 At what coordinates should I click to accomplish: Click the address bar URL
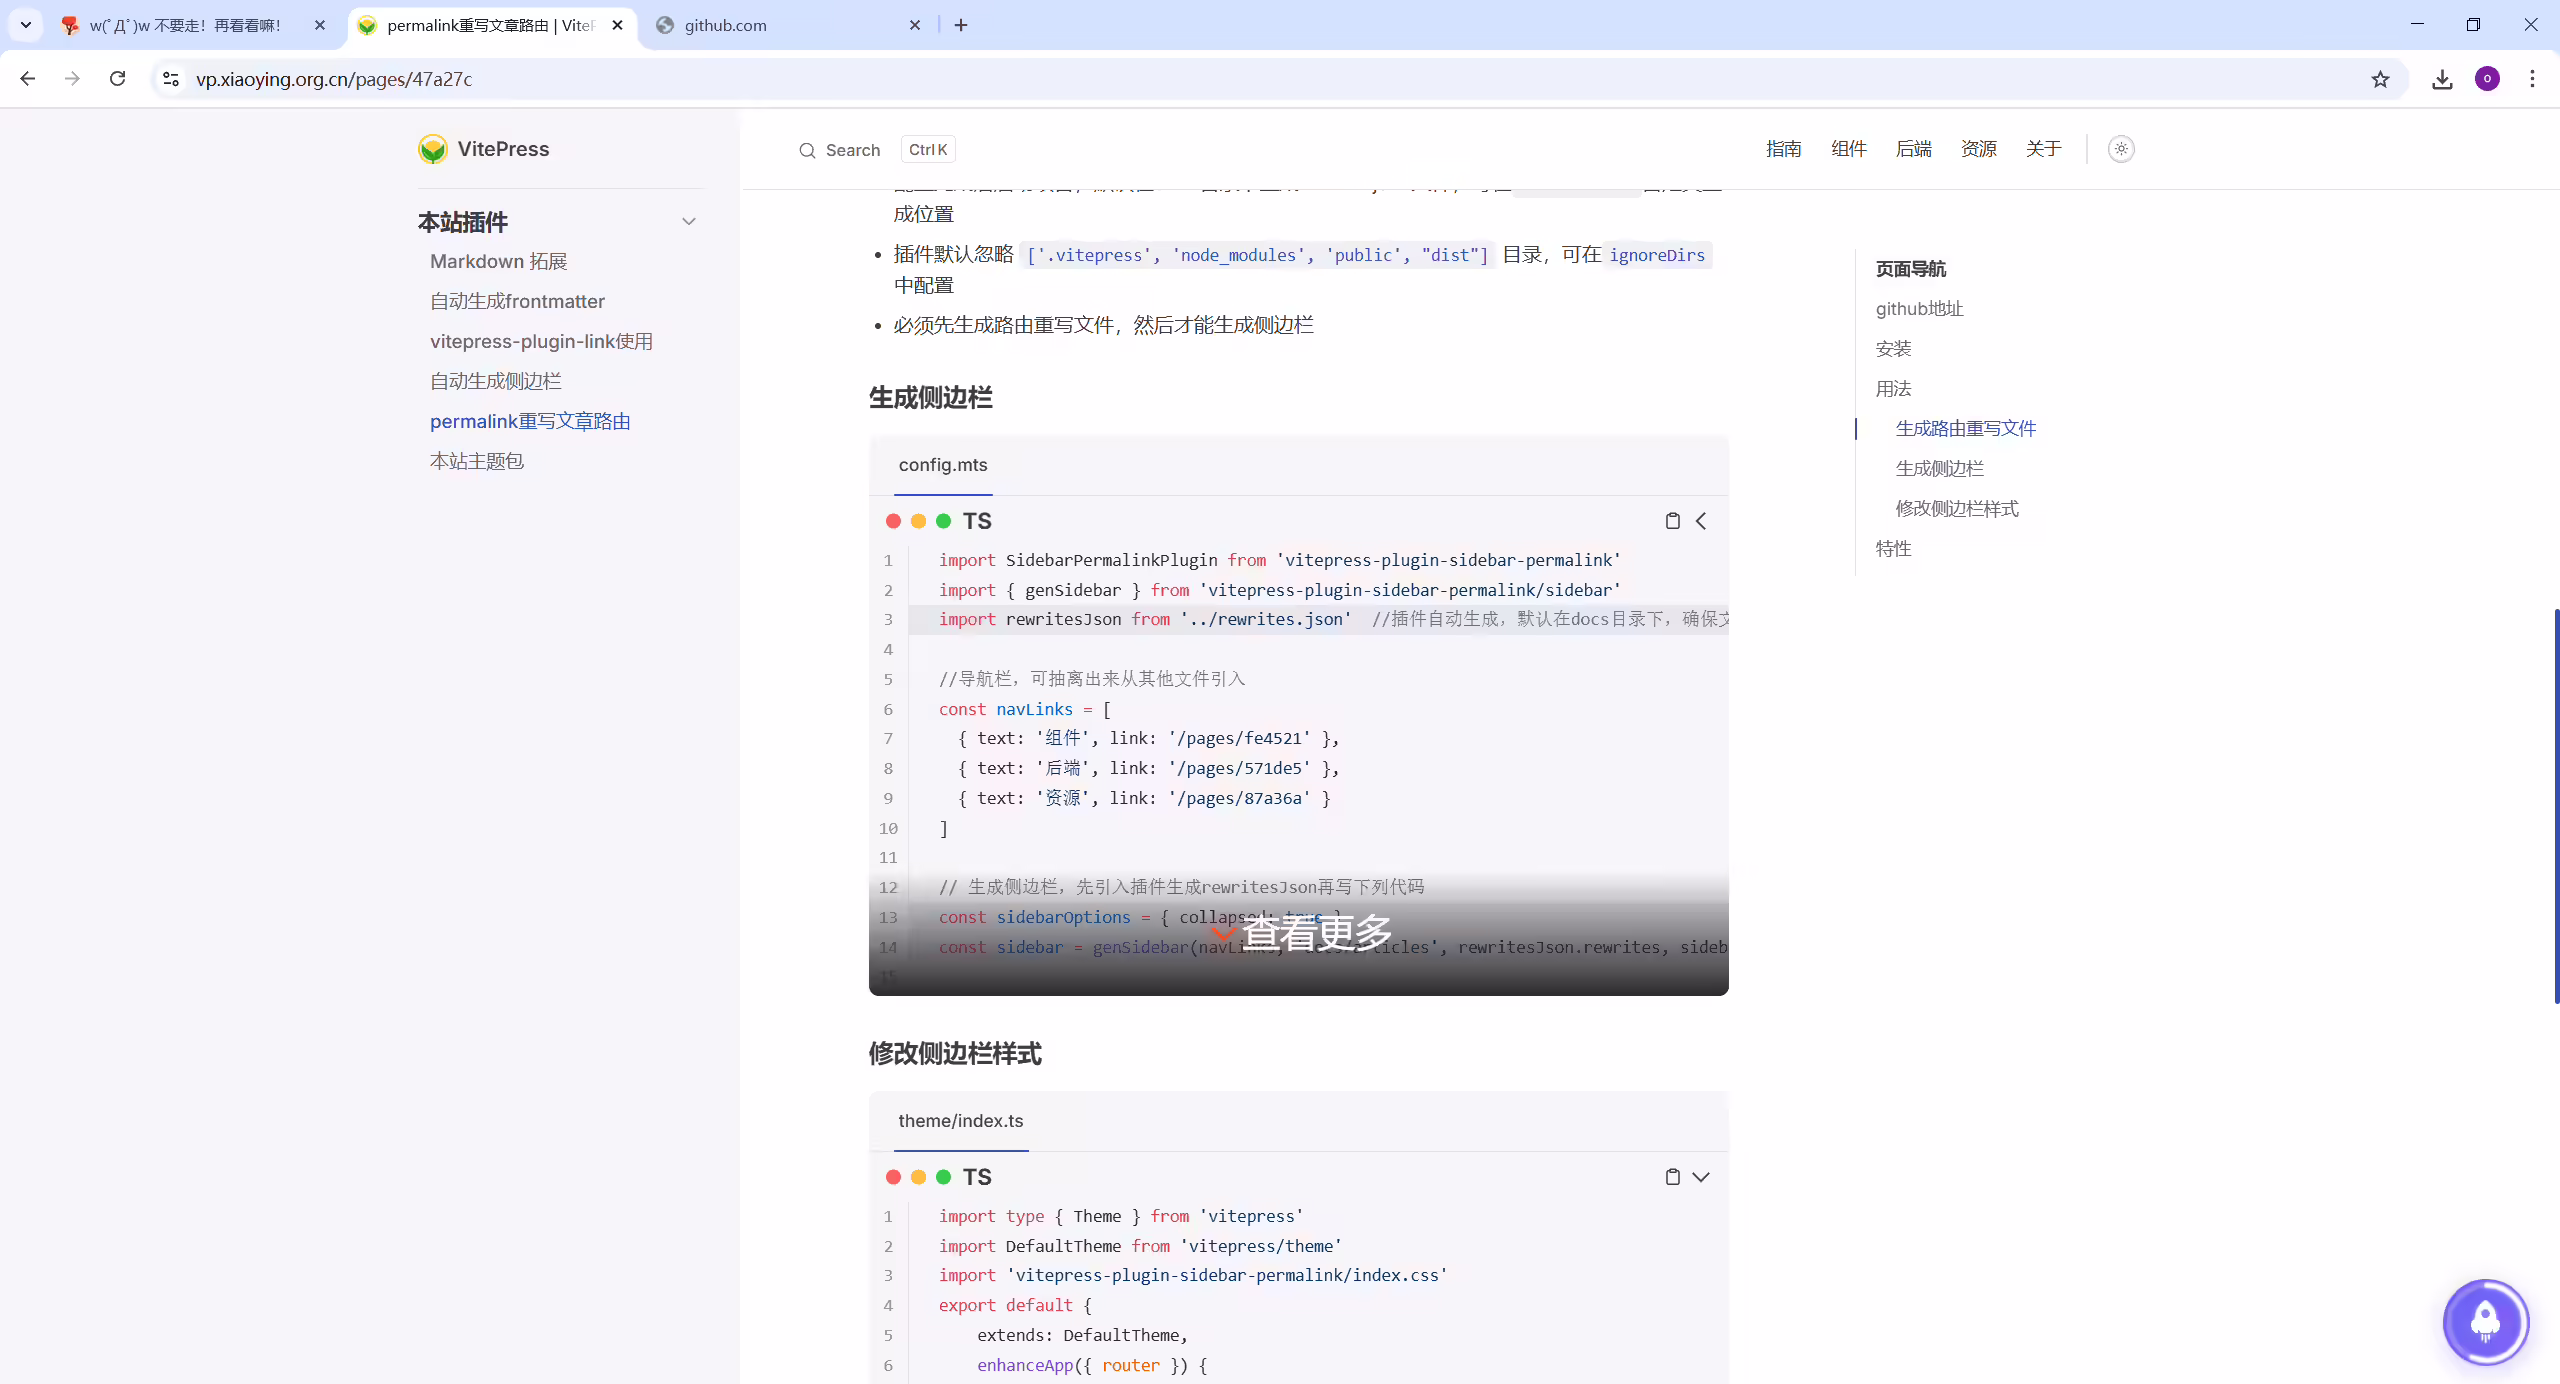[x=334, y=79]
